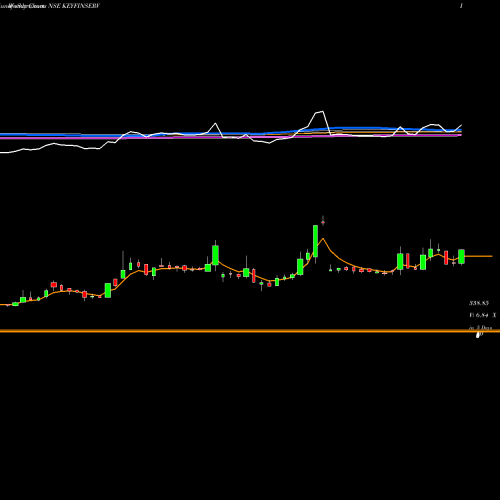The width and height of the screenshot is (500, 500).
Task: Select the last green candlestick on the right
Action: (x=461, y=257)
